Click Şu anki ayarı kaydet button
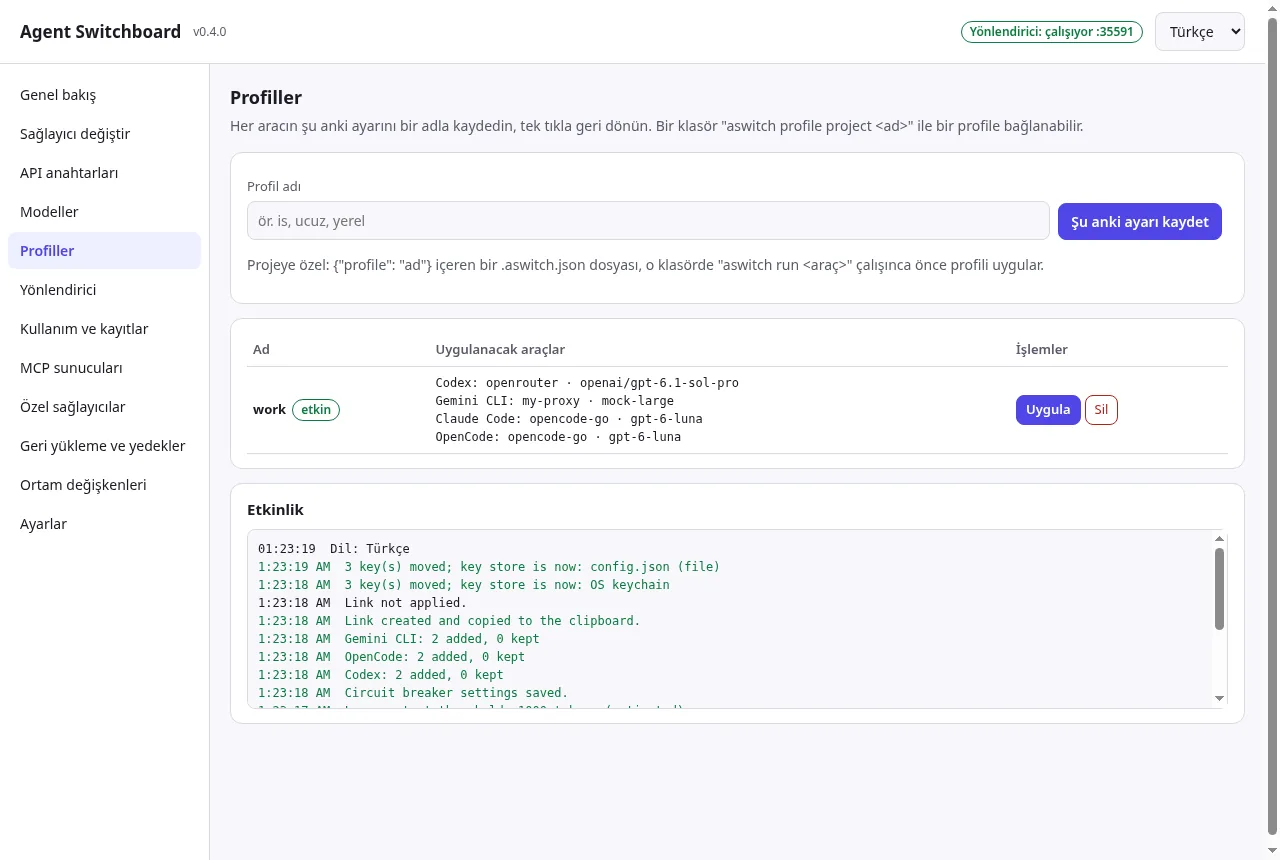The image size is (1280, 860). coord(1140,221)
